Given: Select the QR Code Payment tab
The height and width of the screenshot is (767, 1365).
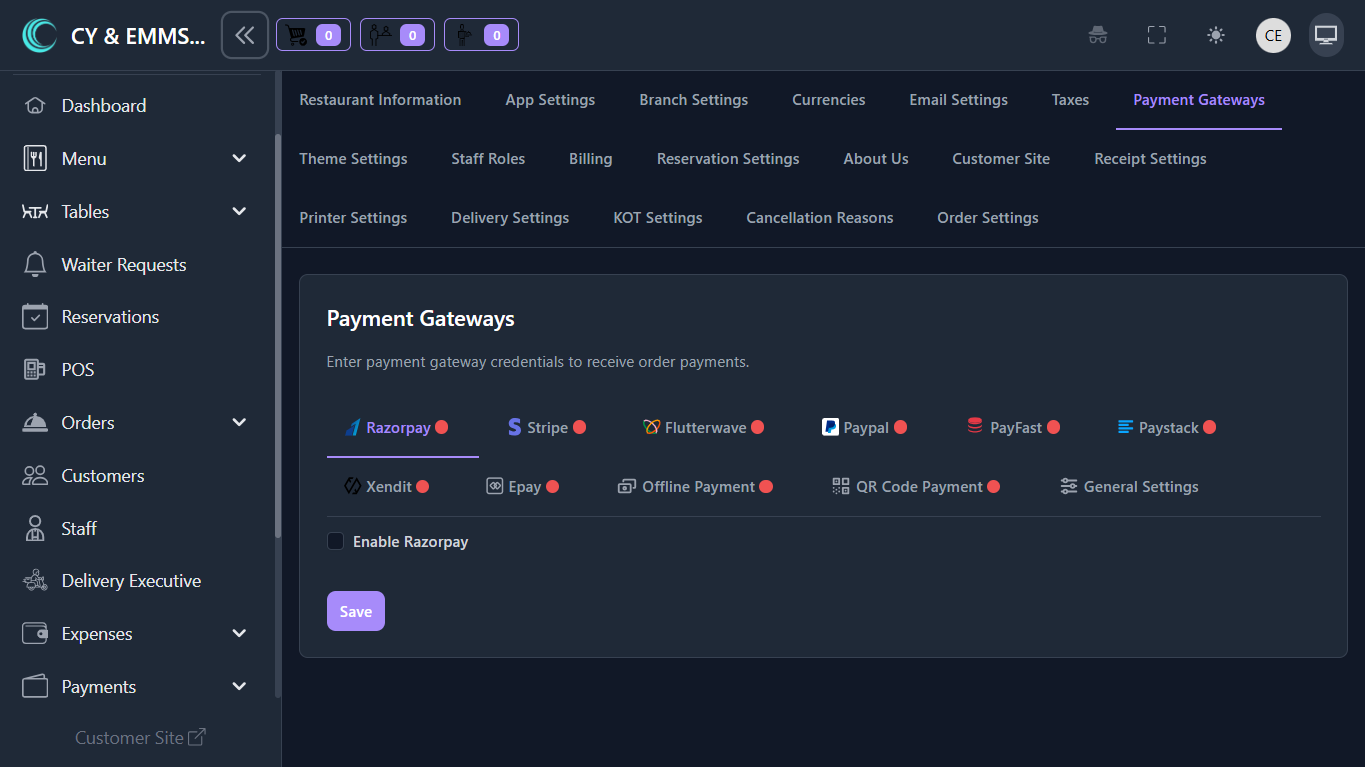Looking at the screenshot, I should coord(916,487).
